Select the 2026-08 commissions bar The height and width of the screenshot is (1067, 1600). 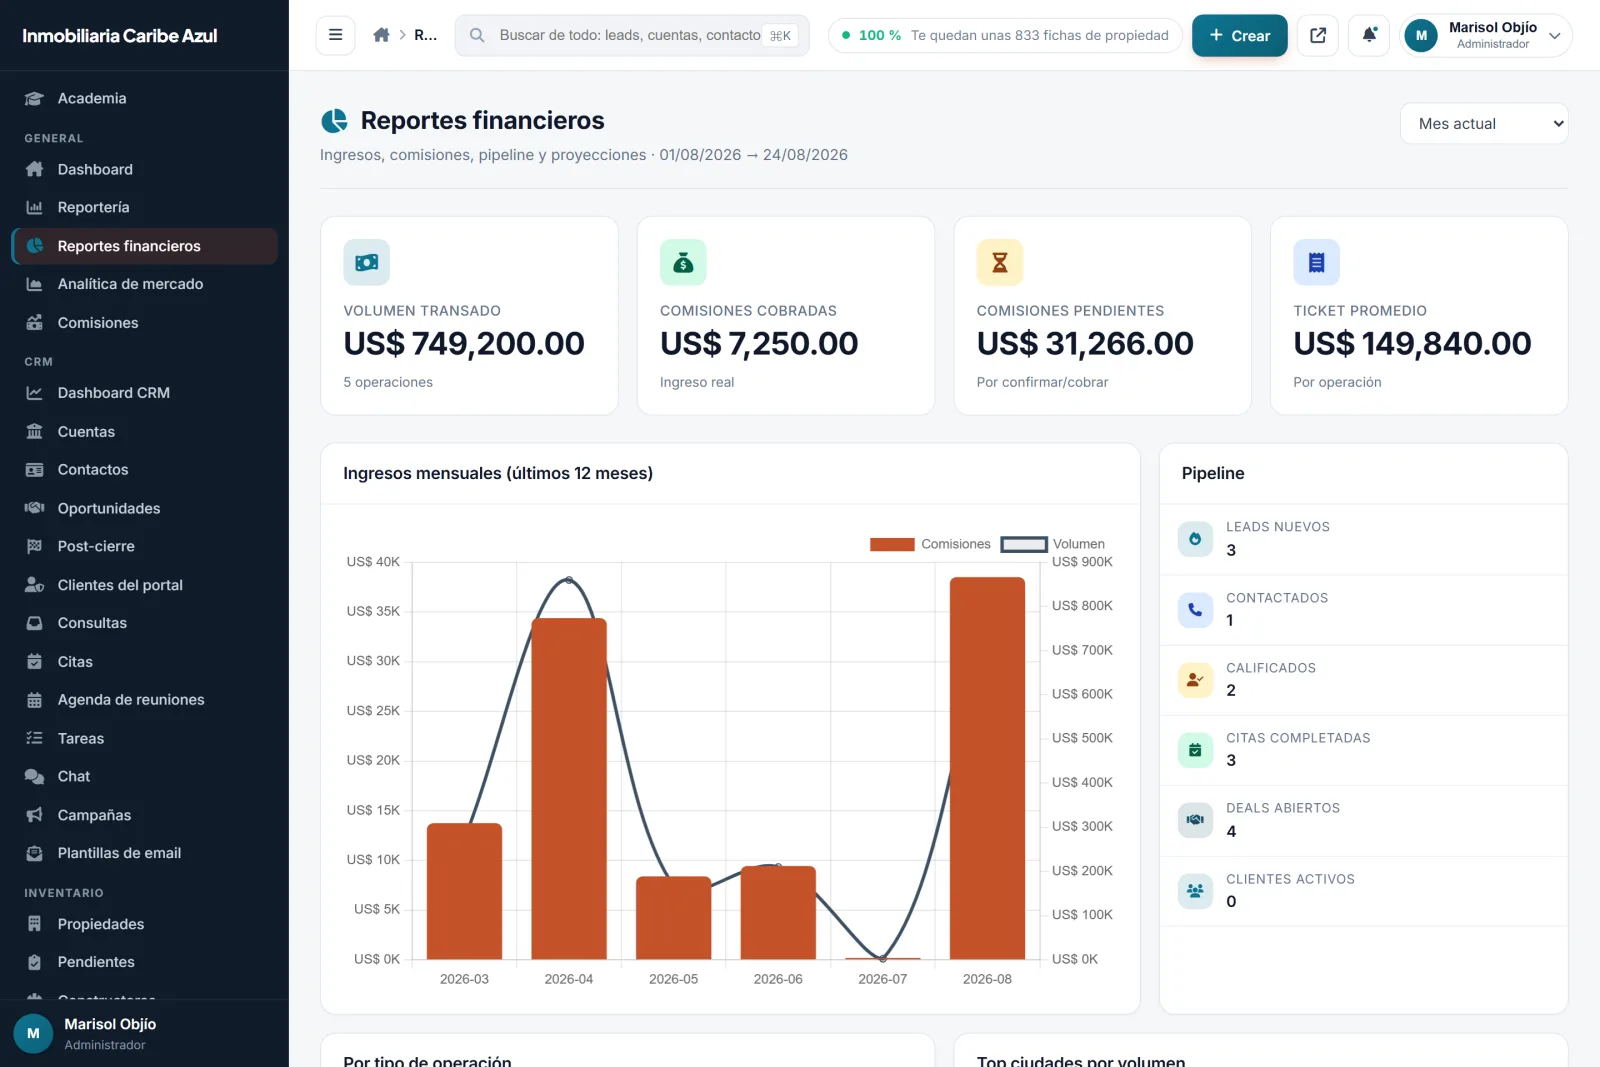[987, 768]
